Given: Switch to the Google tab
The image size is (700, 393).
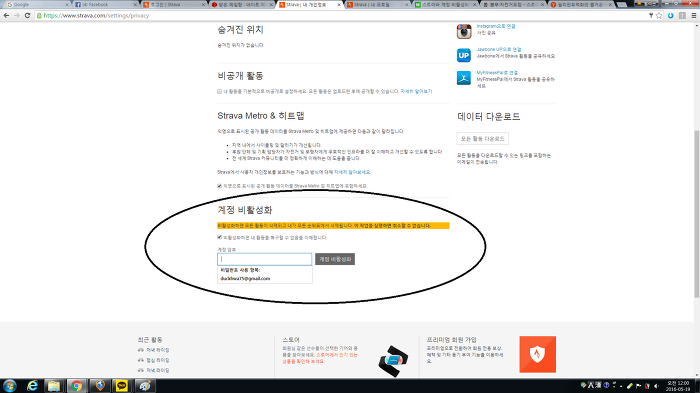Looking at the screenshot, I should click(38, 4).
